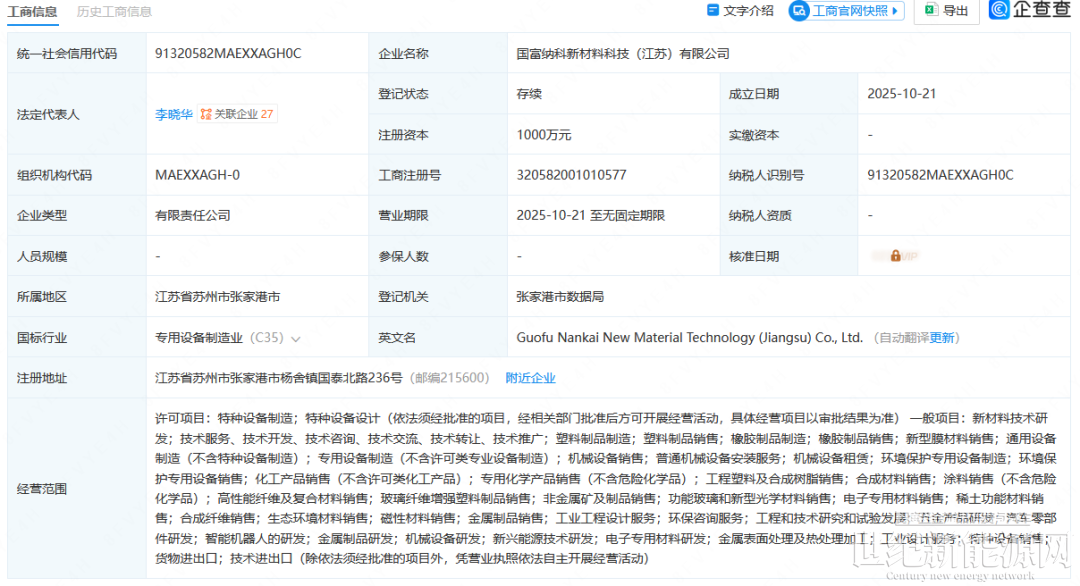The width and height of the screenshot is (1080, 586).
Task: Click the orange 关联企业 network icon
Action: pyautogui.click(x=206, y=114)
